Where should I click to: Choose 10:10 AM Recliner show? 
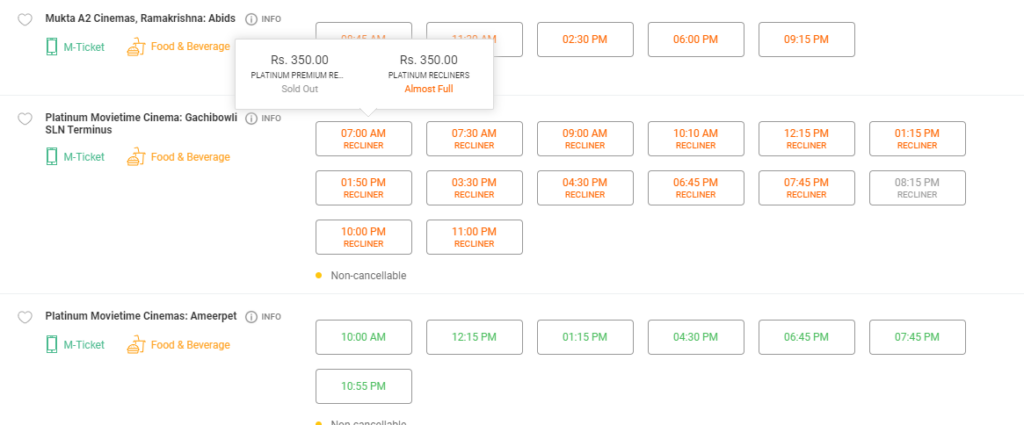point(696,138)
